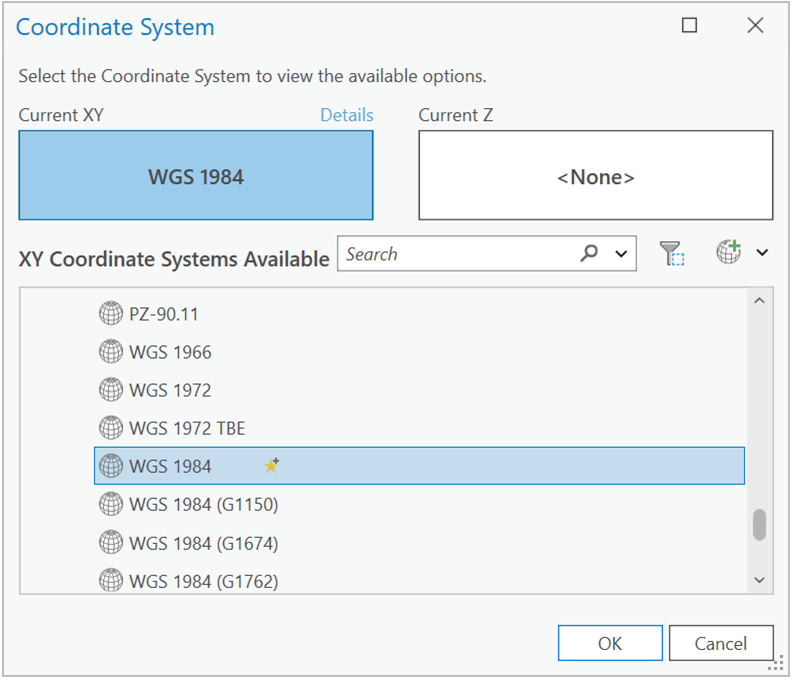Image resolution: width=792 pixels, height=680 pixels.
Task: Select the Current XY WGS 1984 box
Action: pos(196,176)
